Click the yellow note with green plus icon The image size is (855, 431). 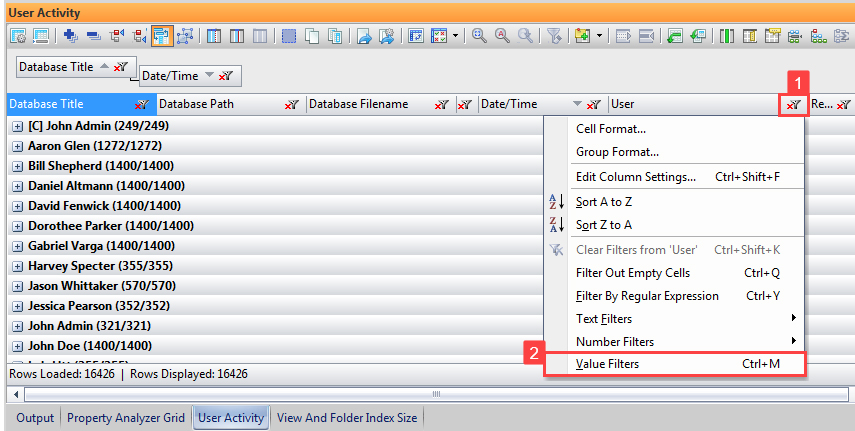point(582,36)
